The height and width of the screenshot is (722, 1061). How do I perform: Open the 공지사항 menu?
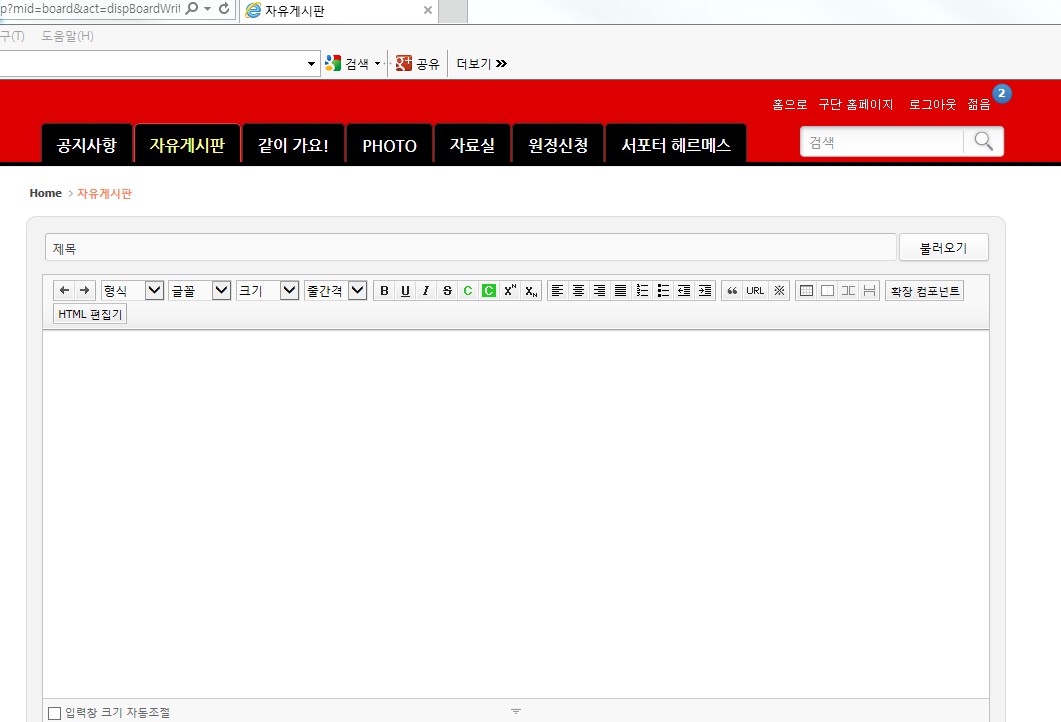[87, 144]
